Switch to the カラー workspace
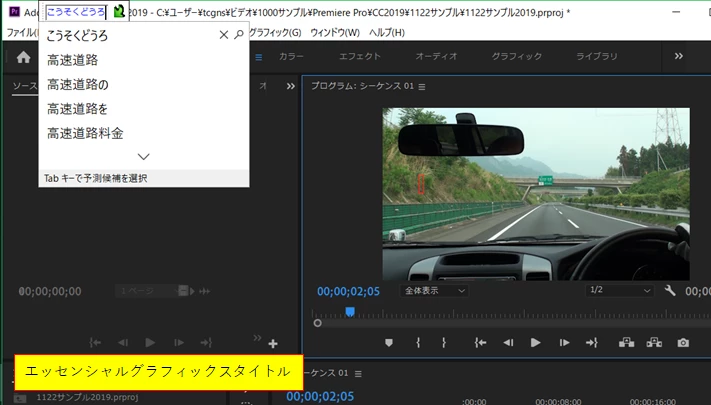The image size is (711, 405). [x=291, y=56]
